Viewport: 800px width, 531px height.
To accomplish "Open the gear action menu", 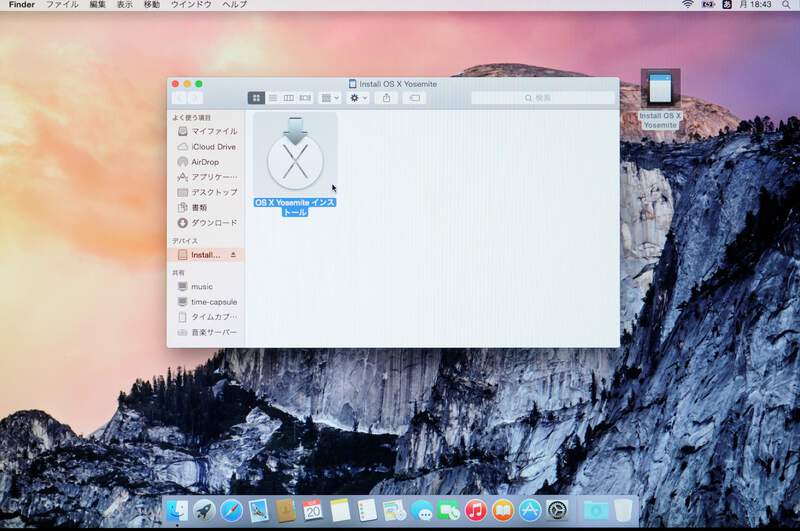I will point(358,97).
